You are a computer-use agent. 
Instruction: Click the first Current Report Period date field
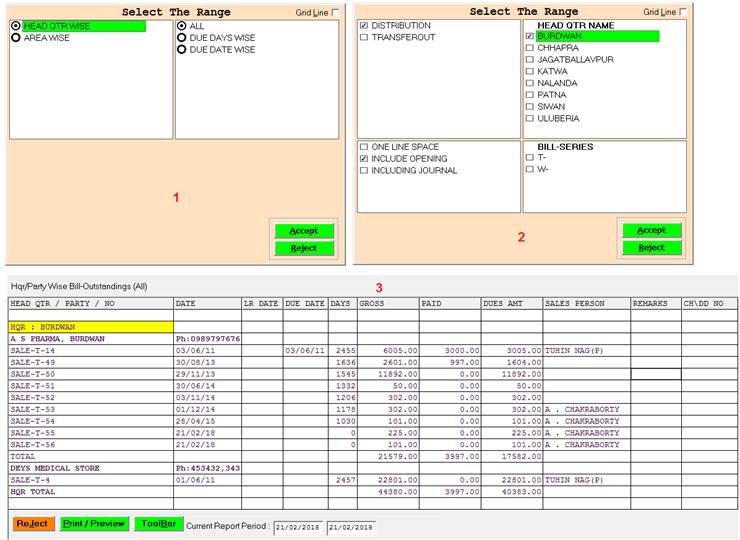pos(299,527)
